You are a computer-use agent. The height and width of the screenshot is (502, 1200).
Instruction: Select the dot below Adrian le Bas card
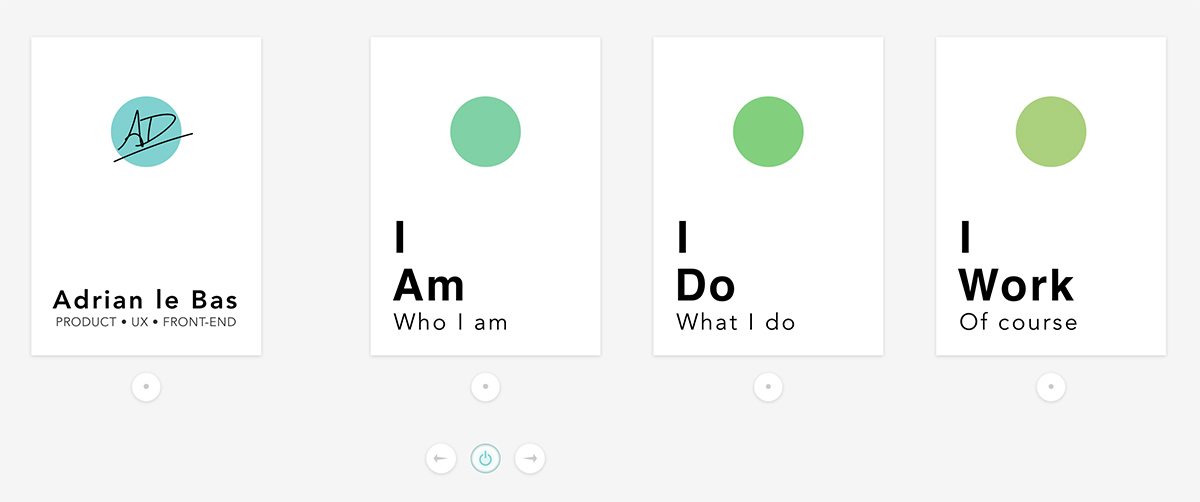[146, 386]
